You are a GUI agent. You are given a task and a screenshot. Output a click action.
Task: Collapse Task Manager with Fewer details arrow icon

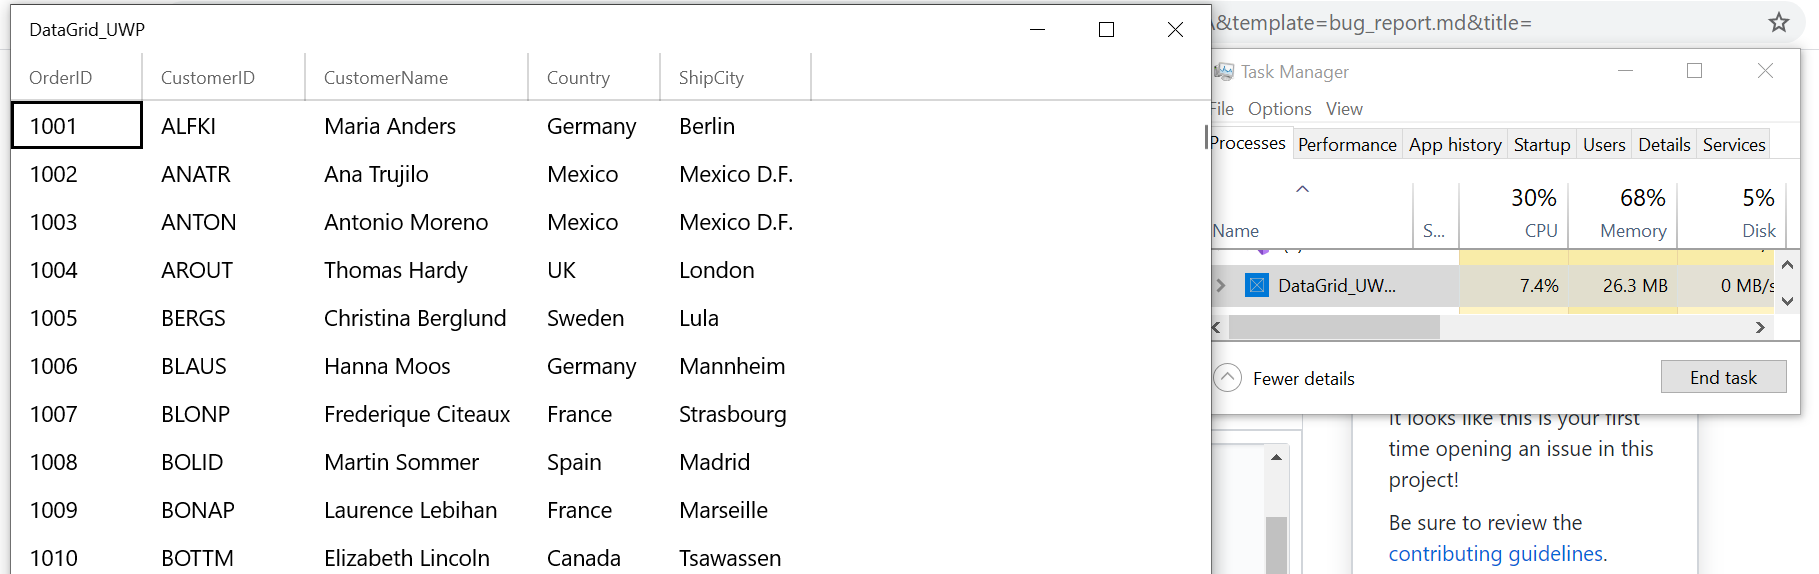pos(1228,378)
